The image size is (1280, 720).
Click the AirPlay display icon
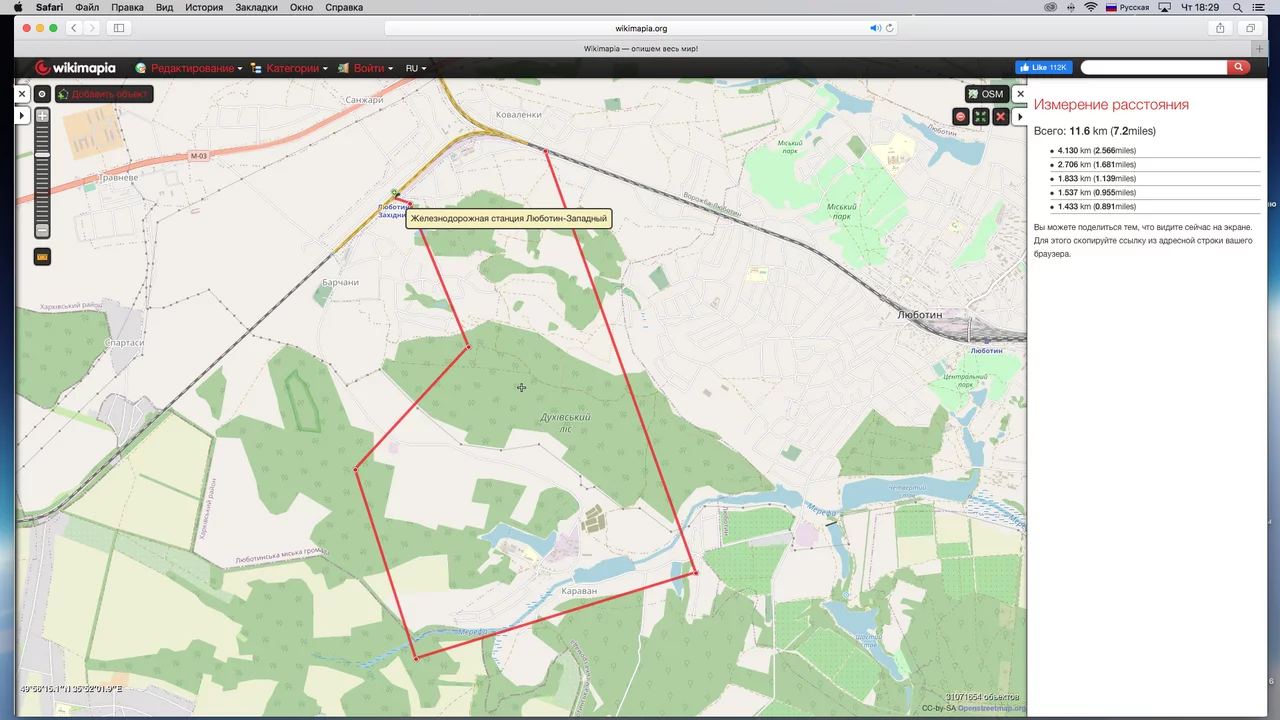click(1164, 7)
